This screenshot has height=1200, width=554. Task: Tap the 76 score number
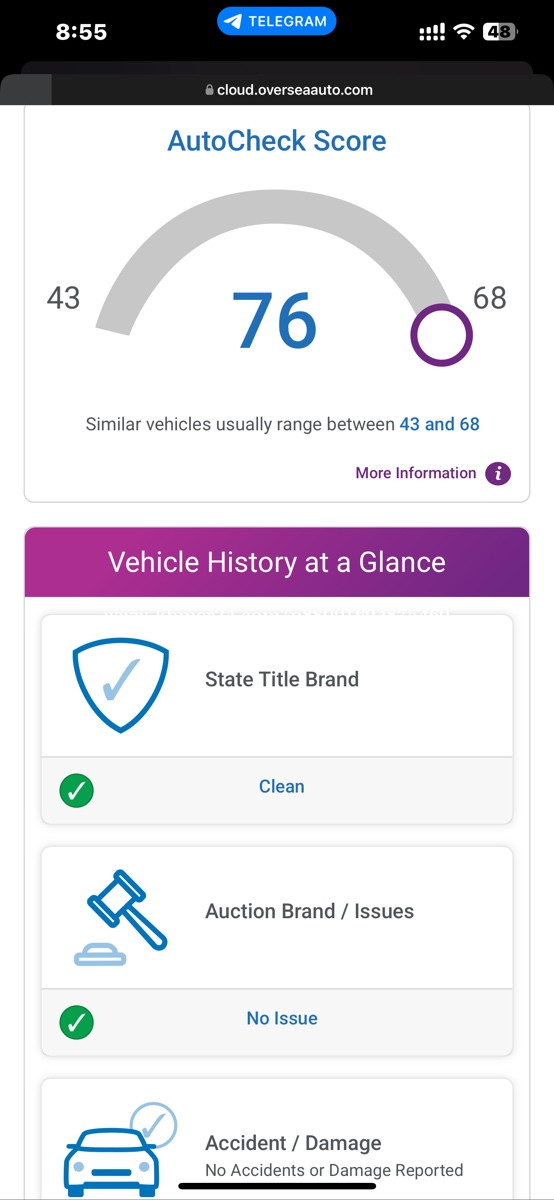coord(275,321)
